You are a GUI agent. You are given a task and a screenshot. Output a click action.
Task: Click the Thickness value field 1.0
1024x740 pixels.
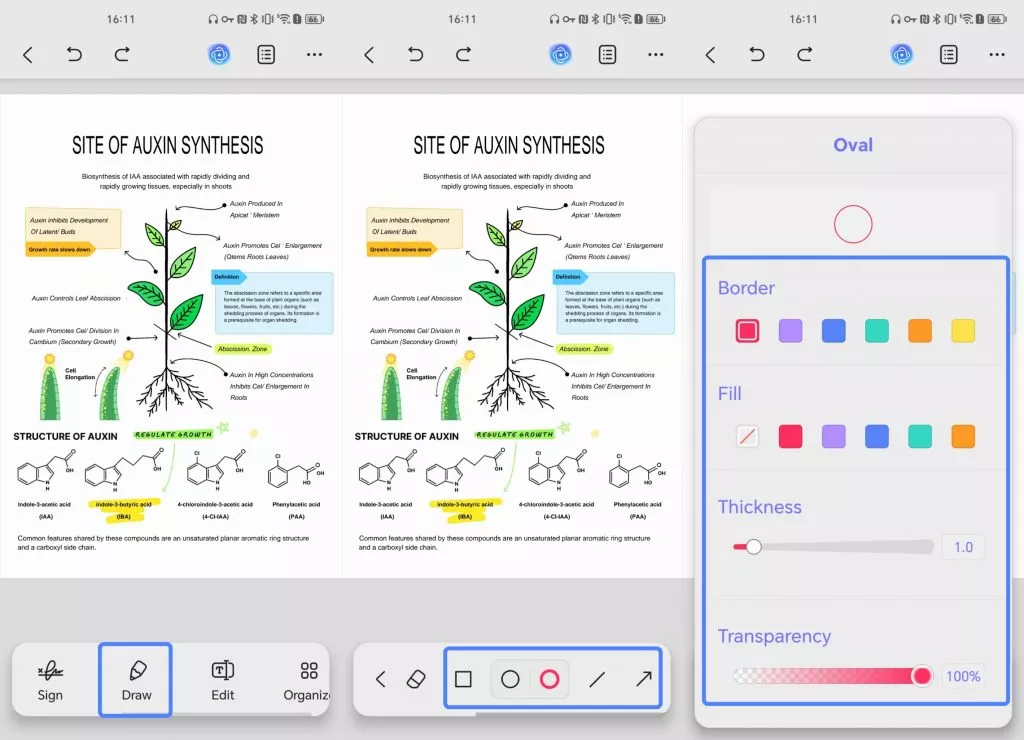(963, 547)
